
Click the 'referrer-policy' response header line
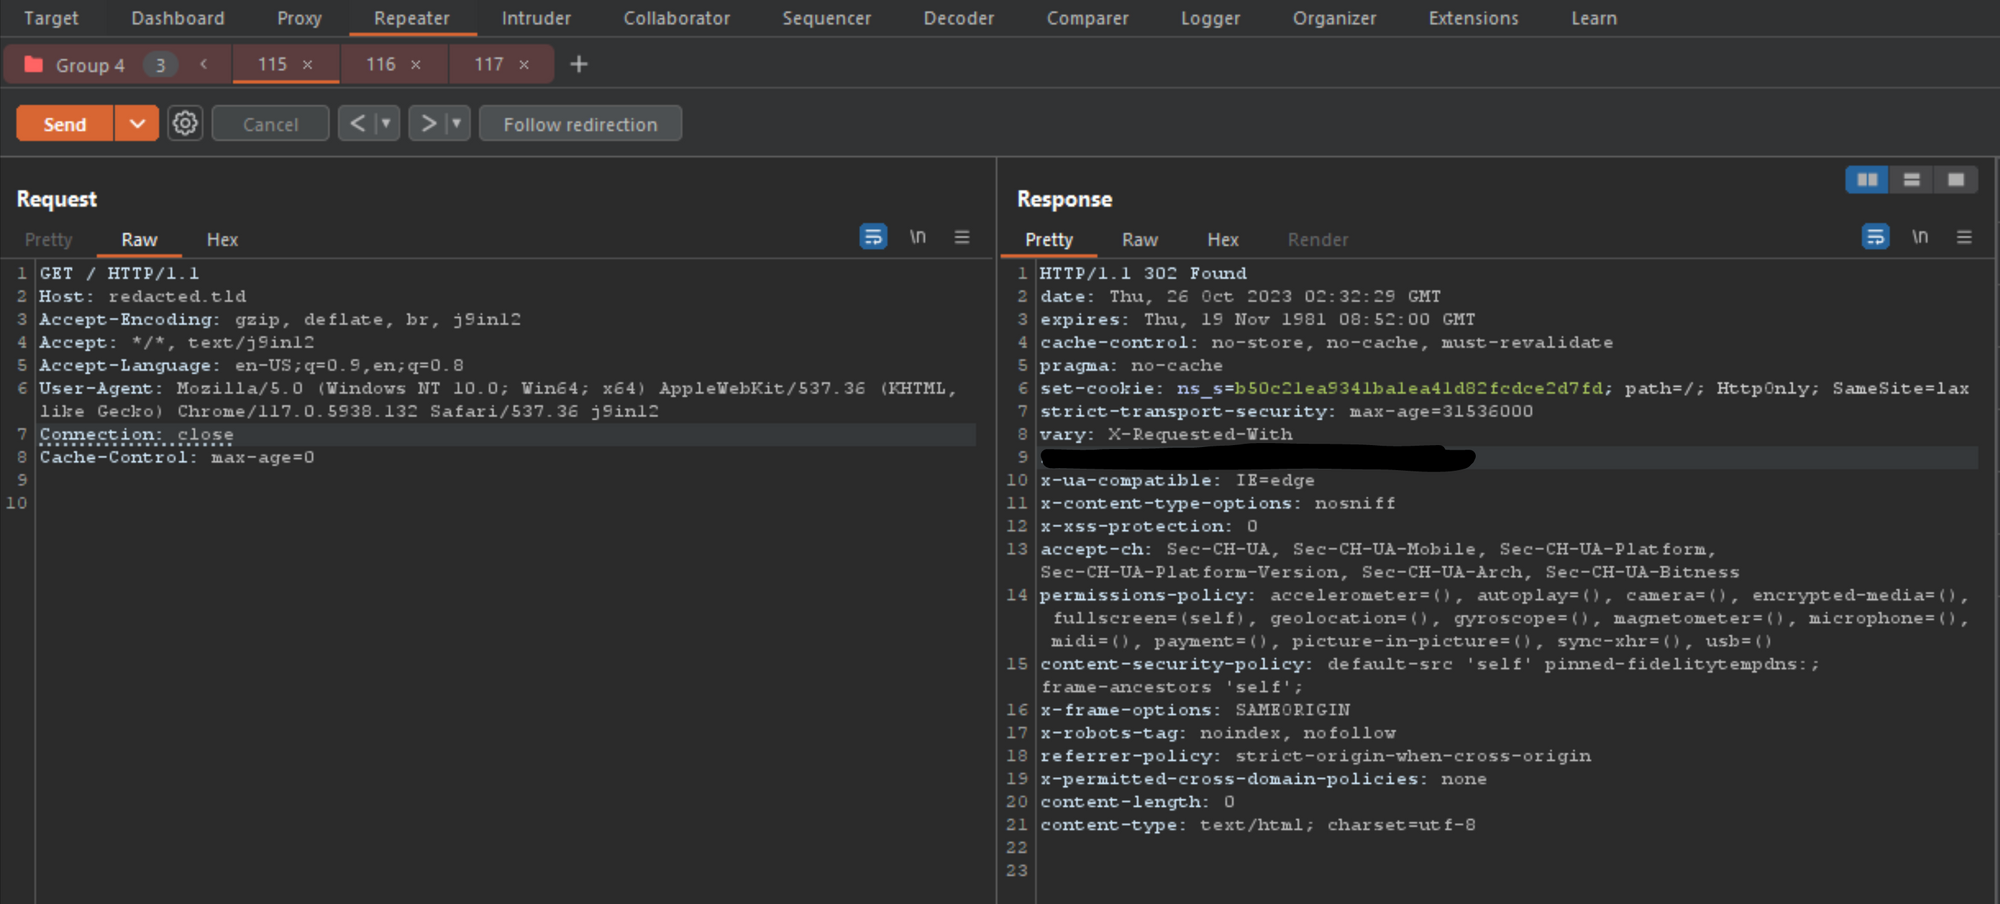[1316, 756]
